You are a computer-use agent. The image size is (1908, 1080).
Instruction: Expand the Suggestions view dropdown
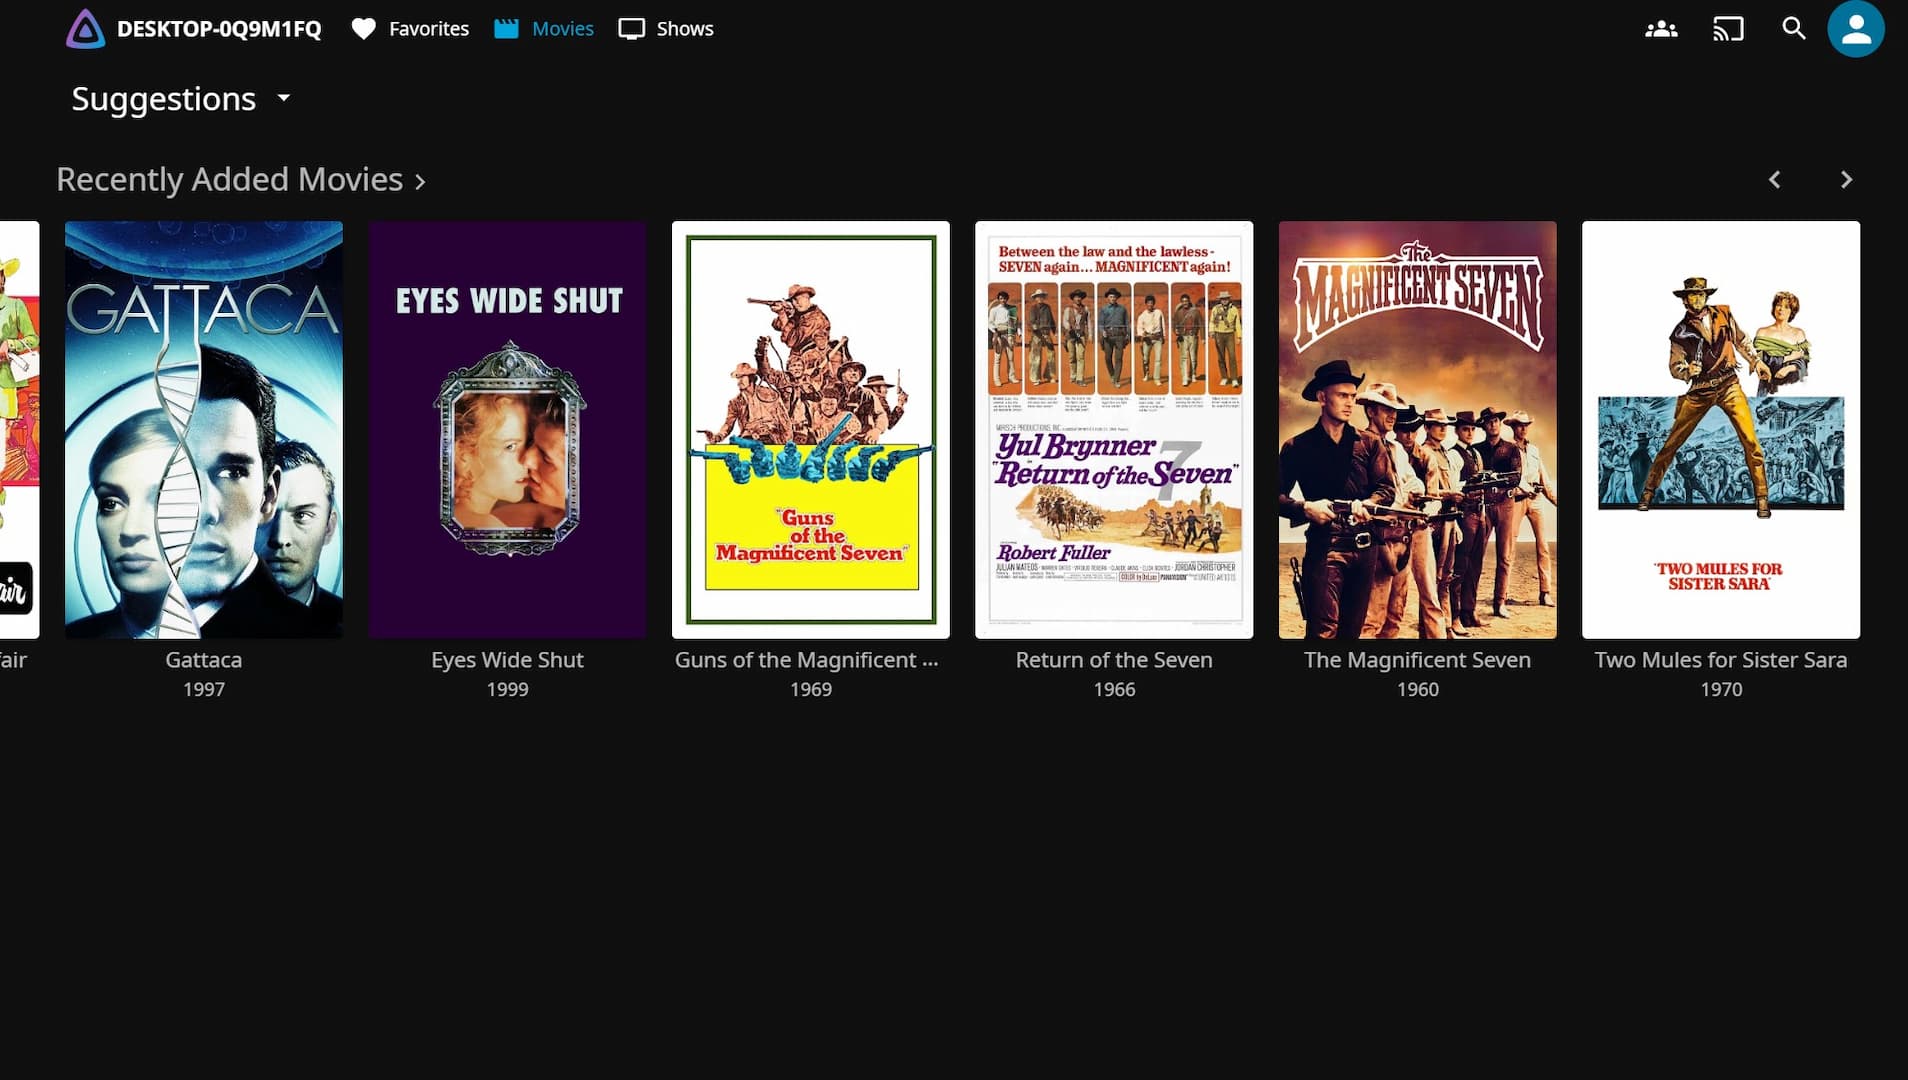pyautogui.click(x=181, y=98)
